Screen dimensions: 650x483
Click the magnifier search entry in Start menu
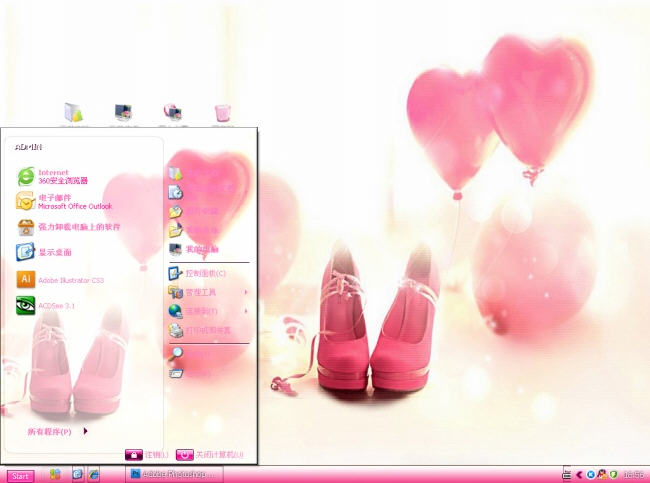coord(191,354)
